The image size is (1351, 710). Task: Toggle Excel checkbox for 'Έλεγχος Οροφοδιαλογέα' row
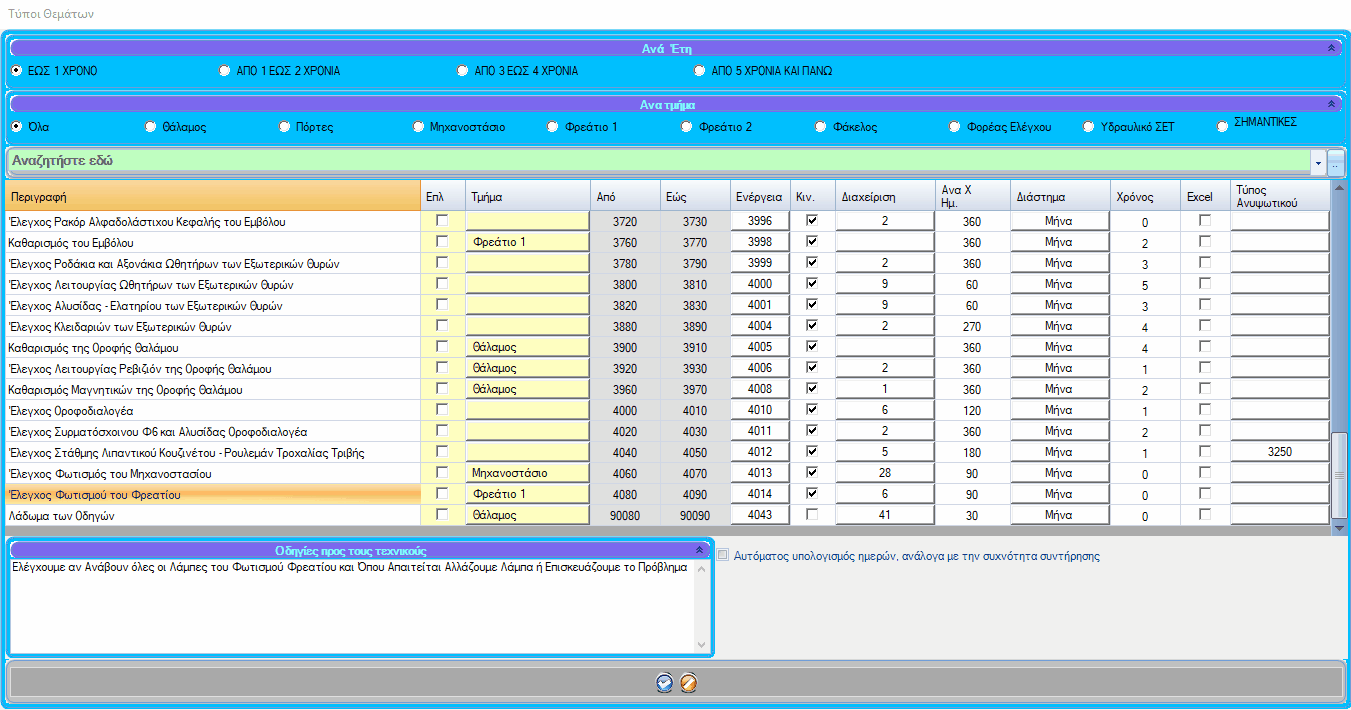tap(1205, 410)
